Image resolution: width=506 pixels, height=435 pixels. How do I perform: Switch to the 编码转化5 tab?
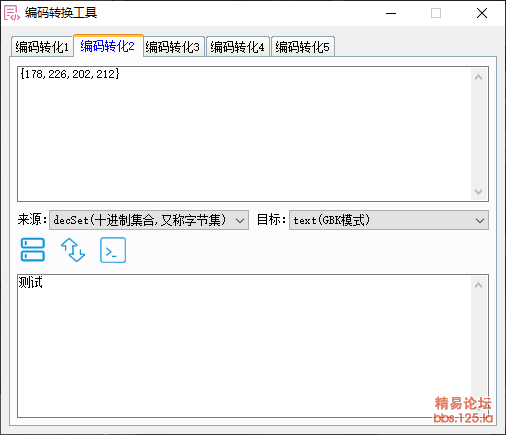302,47
